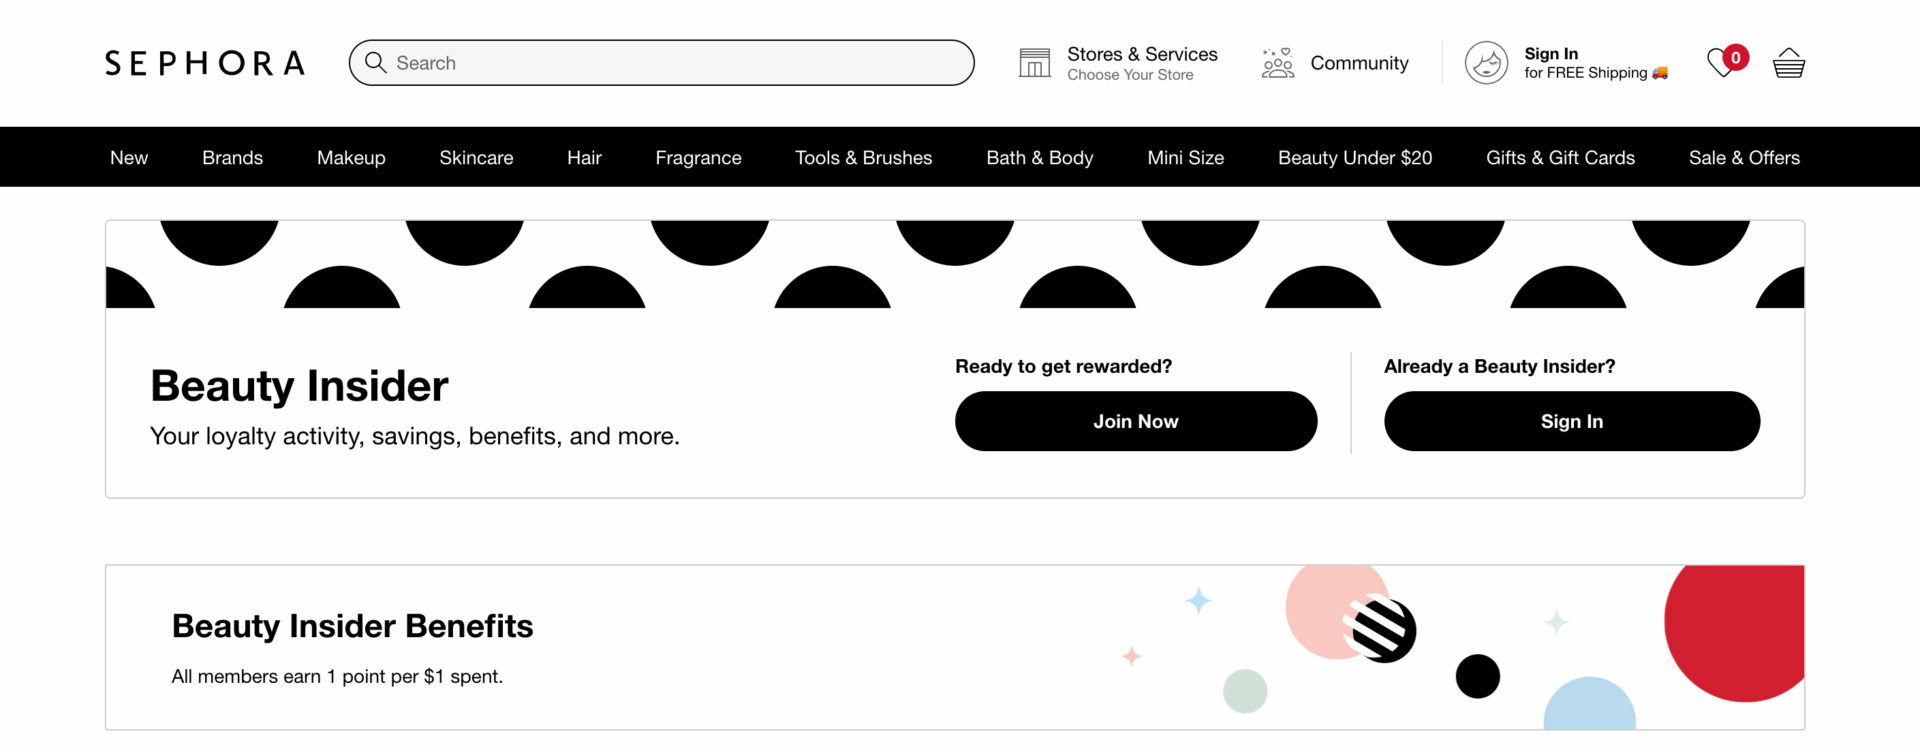Open the New menu
This screenshot has height=751, width=1920.
coord(129,157)
